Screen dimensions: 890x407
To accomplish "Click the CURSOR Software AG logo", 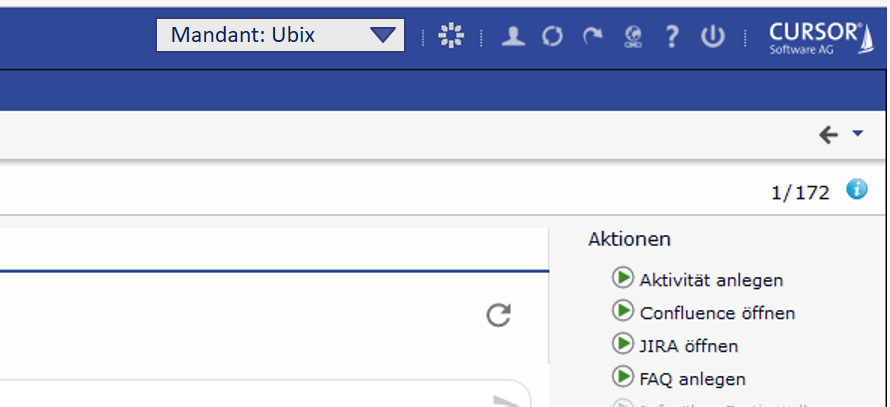I will pos(813,38).
